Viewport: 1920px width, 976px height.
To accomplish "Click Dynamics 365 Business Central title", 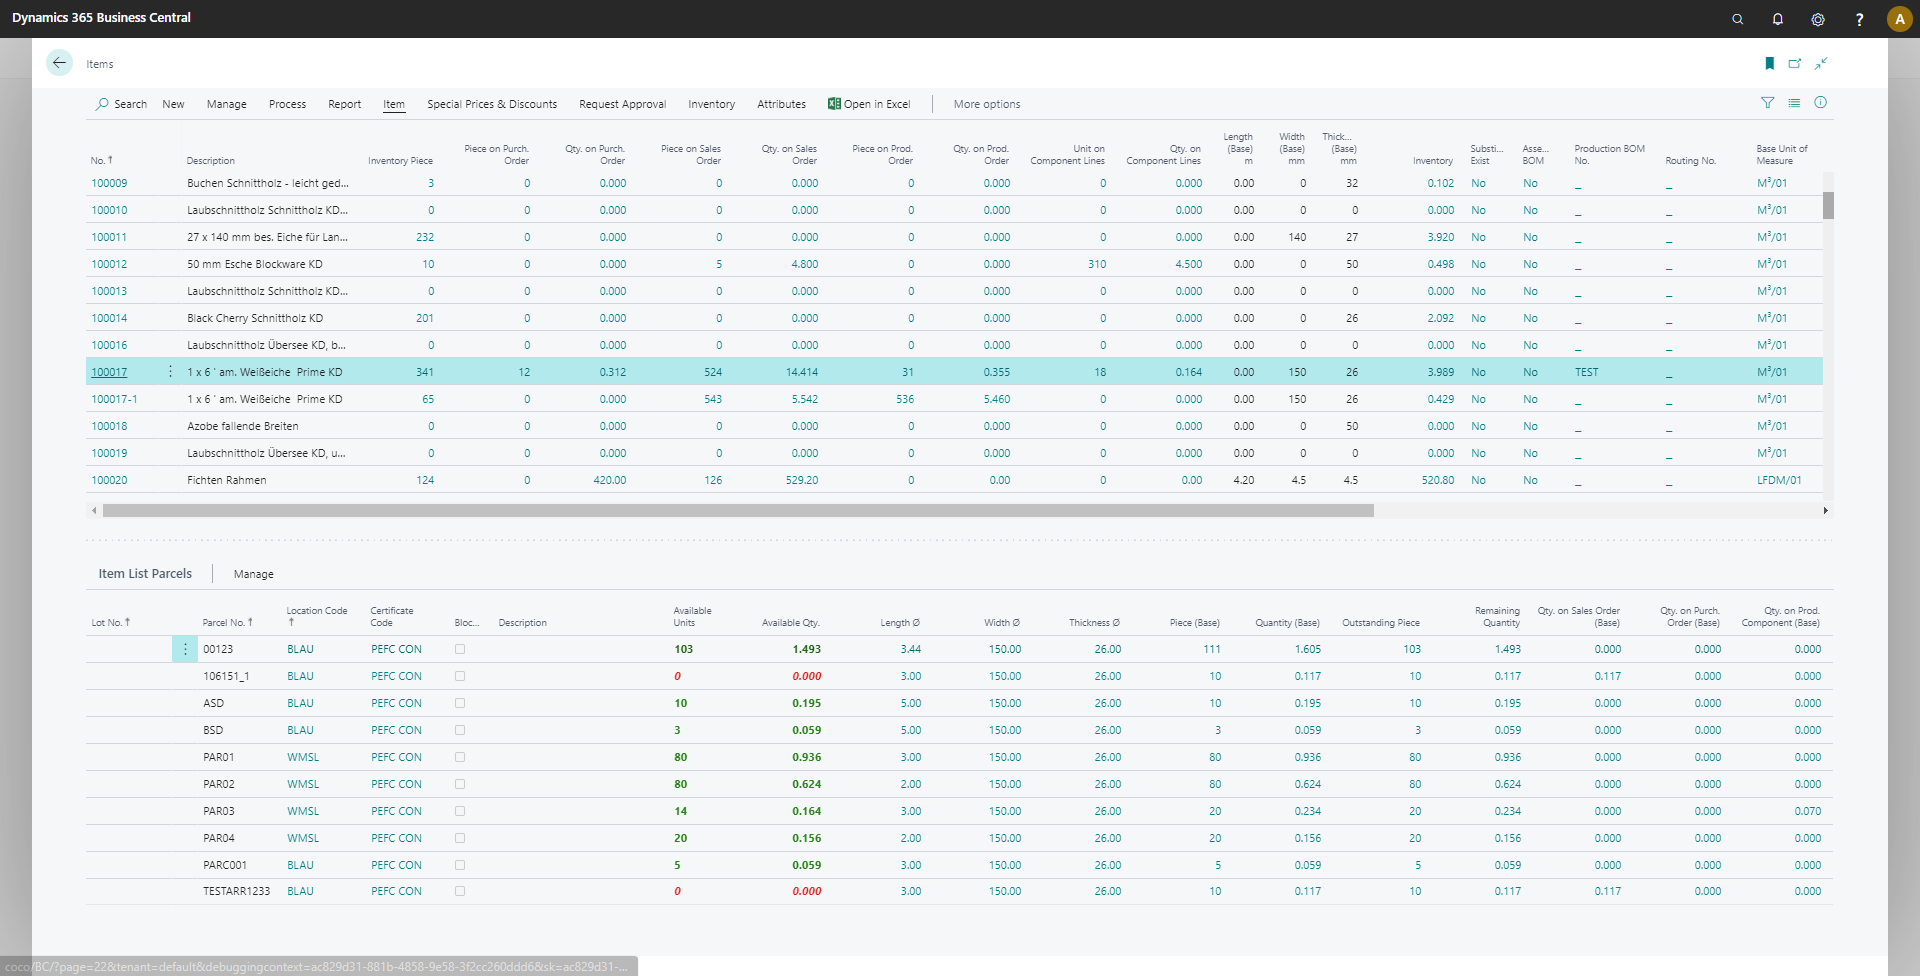I will 101,18.
